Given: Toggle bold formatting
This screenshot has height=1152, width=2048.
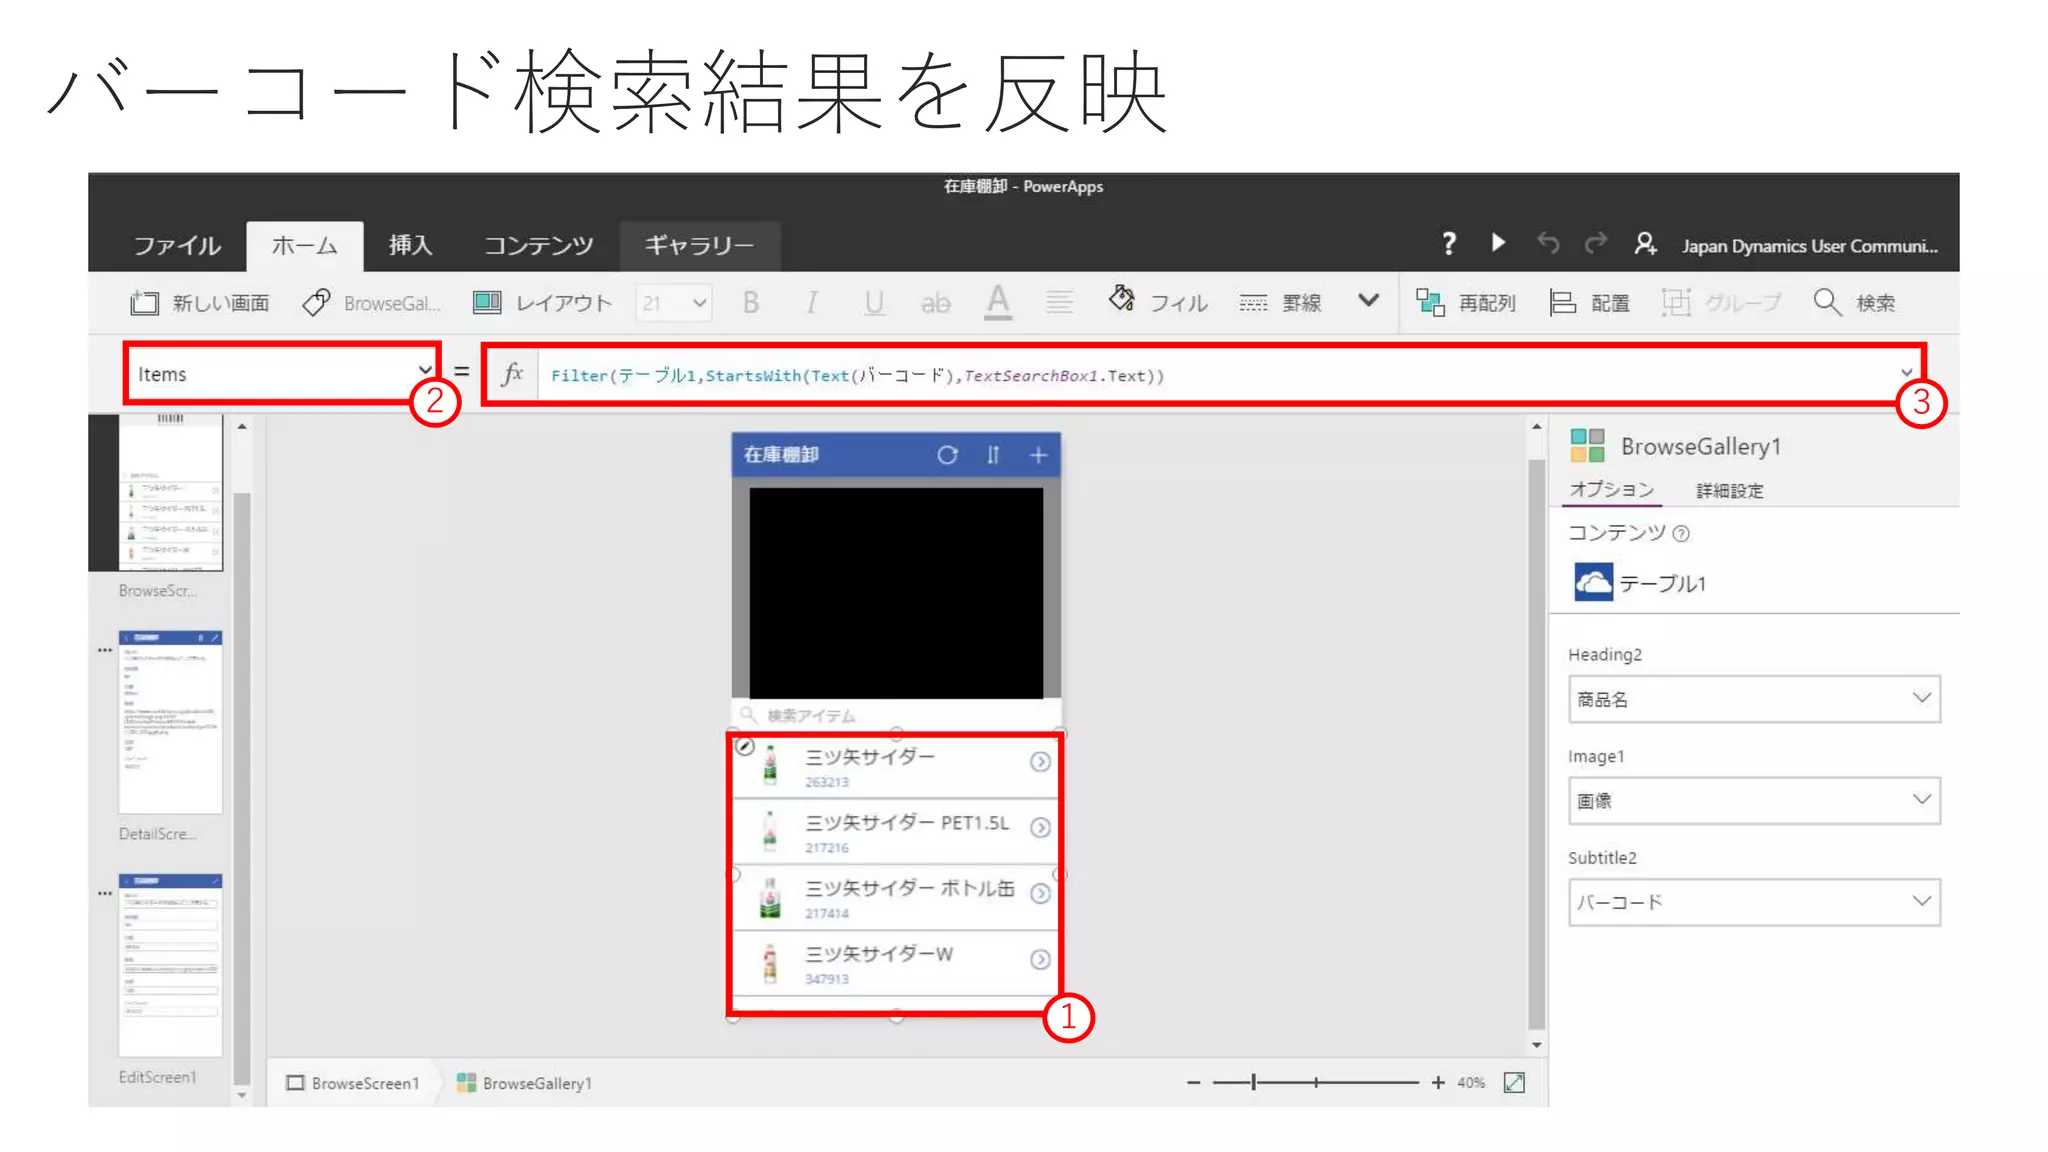Looking at the screenshot, I should click(x=751, y=303).
